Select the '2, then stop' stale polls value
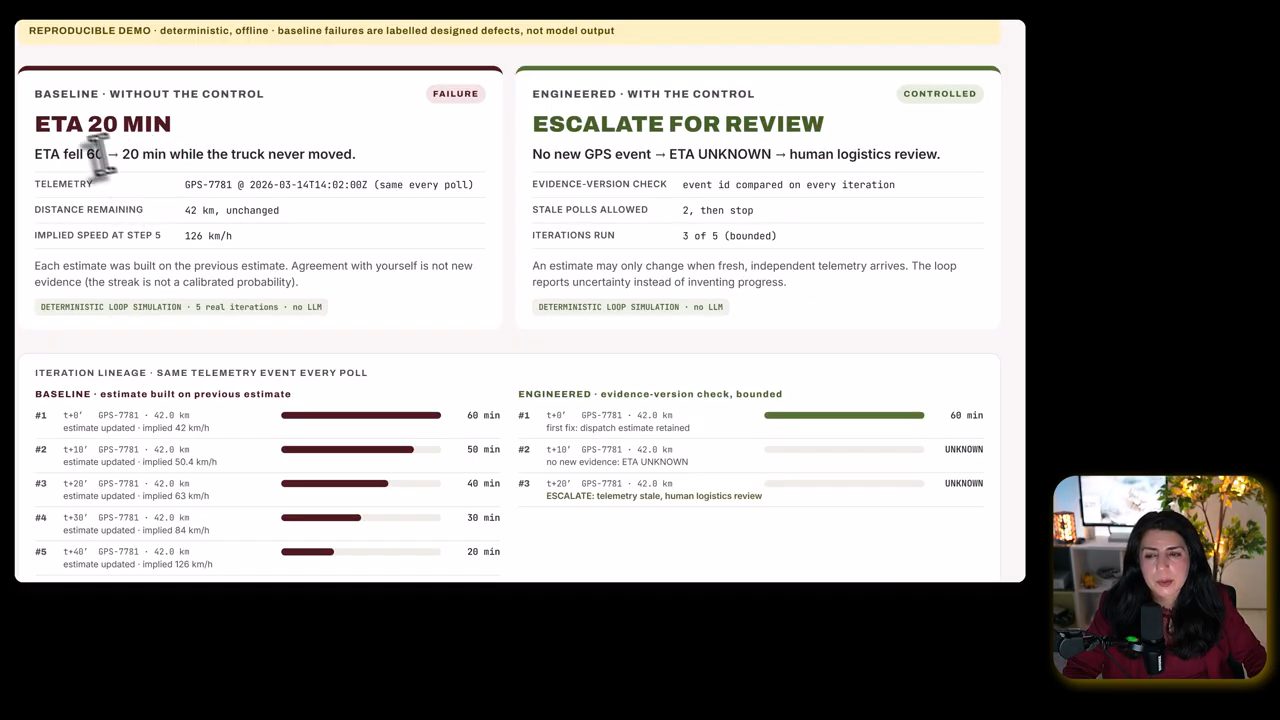Viewport: 1280px width, 720px height. click(x=718, y=211)
